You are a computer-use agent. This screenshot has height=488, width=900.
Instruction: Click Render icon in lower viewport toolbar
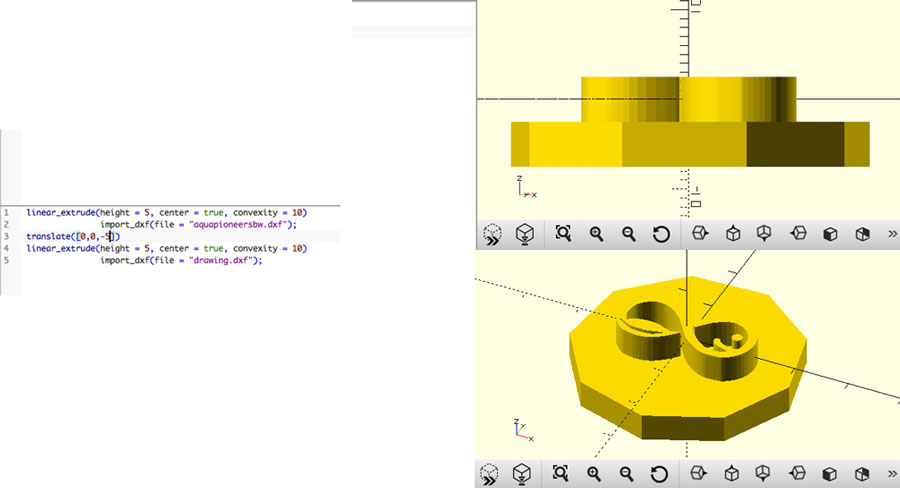pyautogui.click(x=522, y=475)
